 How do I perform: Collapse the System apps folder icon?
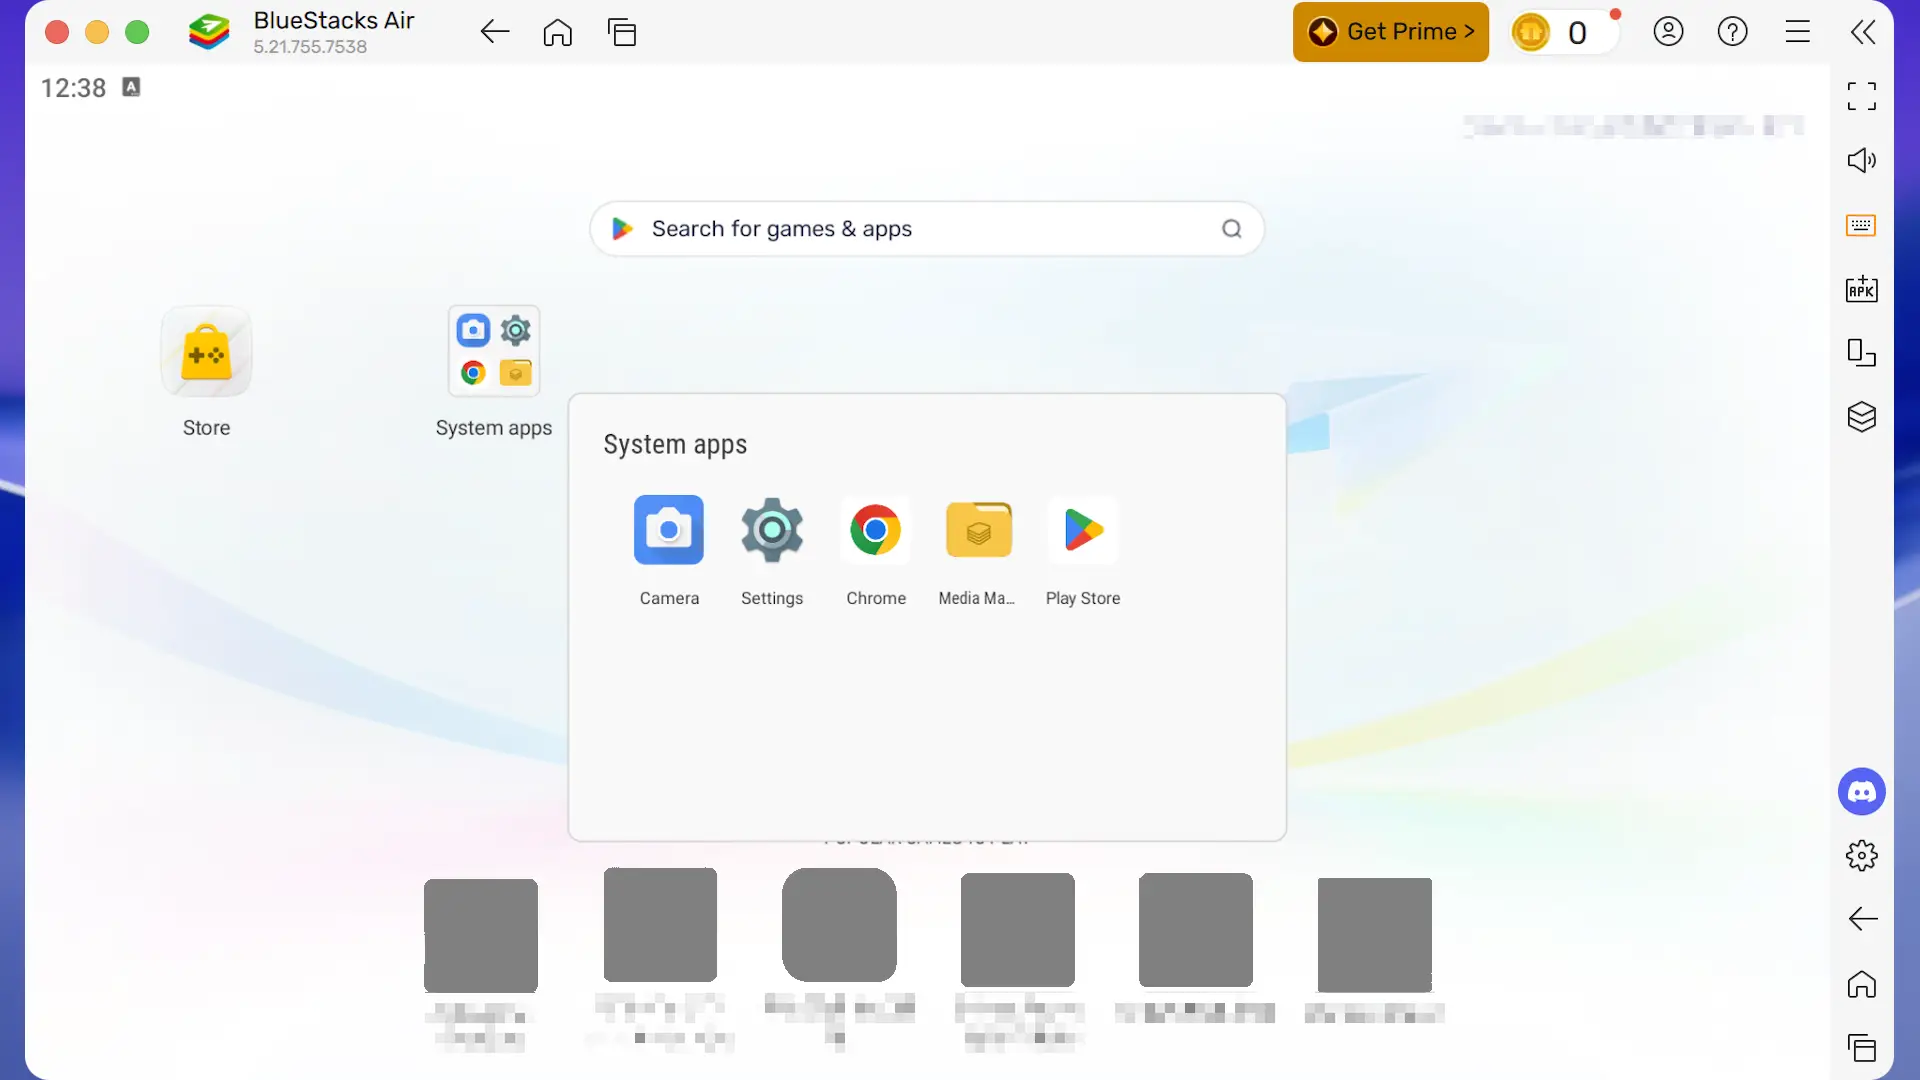(x=494, y=352)
